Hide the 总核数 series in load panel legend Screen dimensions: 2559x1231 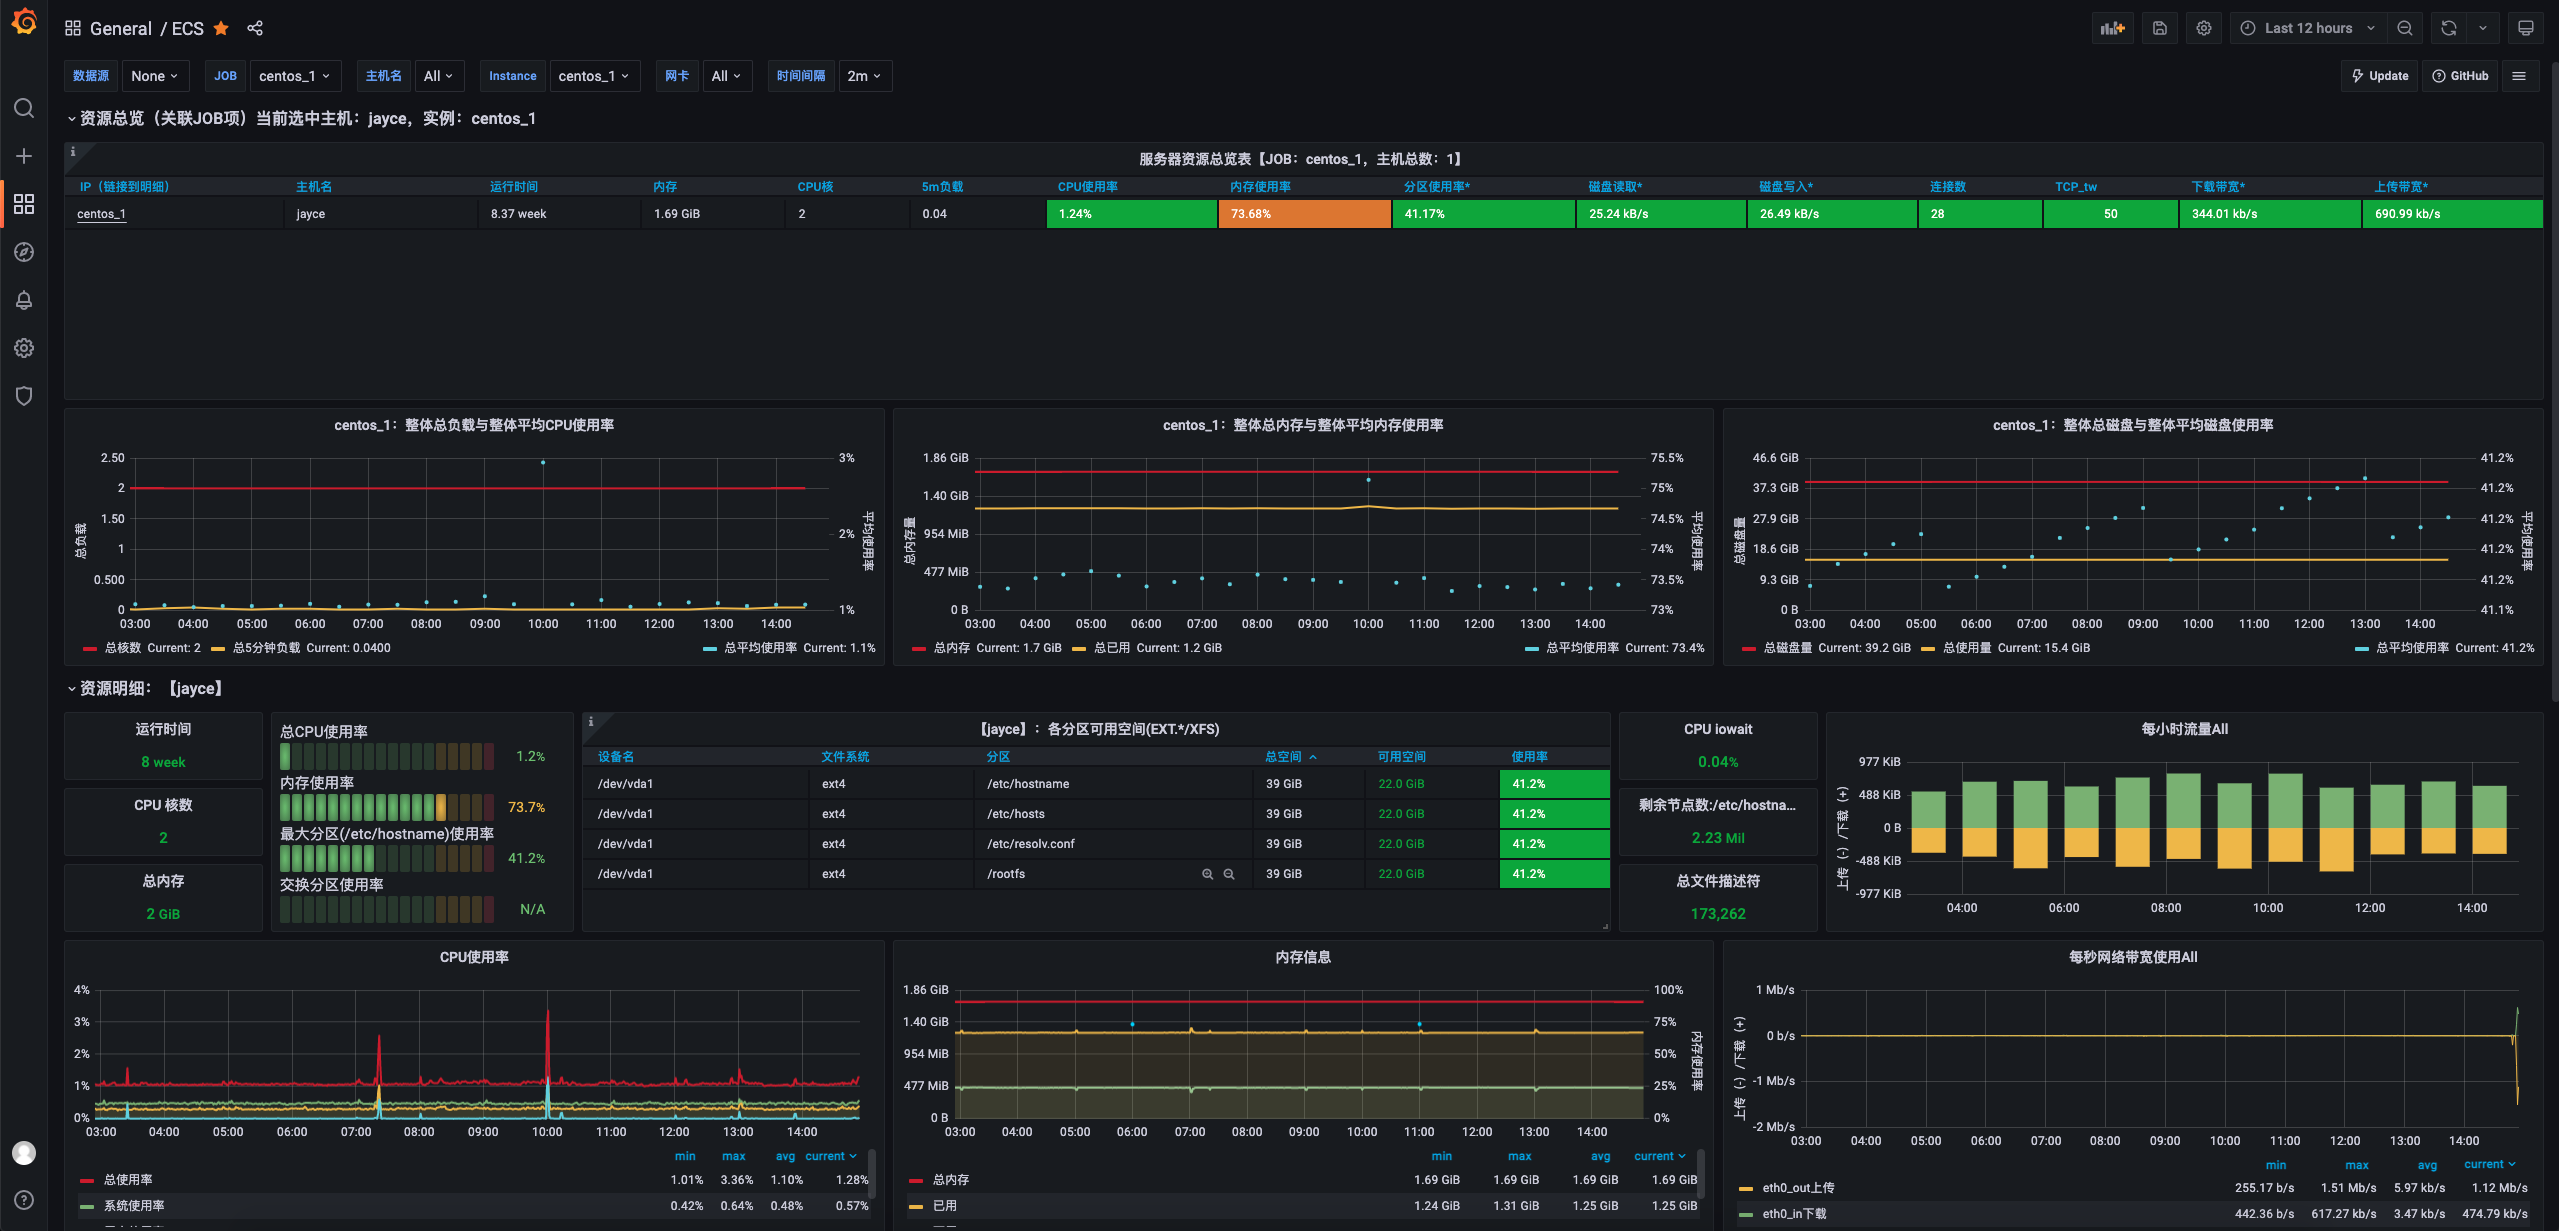(x=122, y=647)
